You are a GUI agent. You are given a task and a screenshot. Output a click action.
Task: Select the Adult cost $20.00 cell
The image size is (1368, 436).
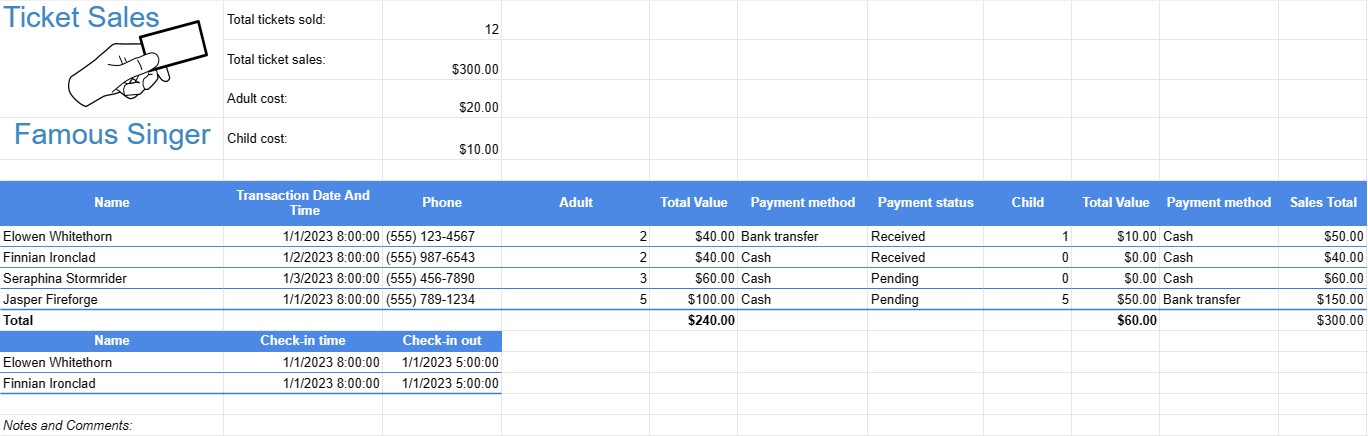click(x=478, y=107)
